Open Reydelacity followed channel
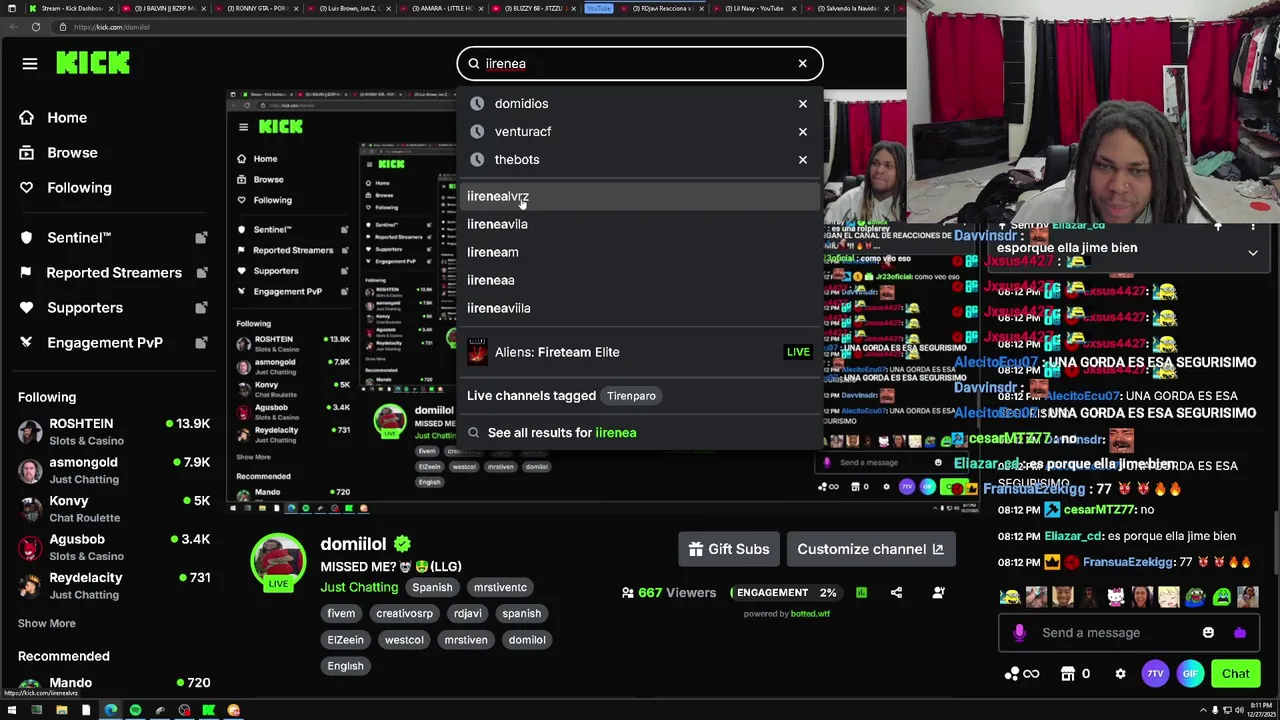 (x=114, y=585)
